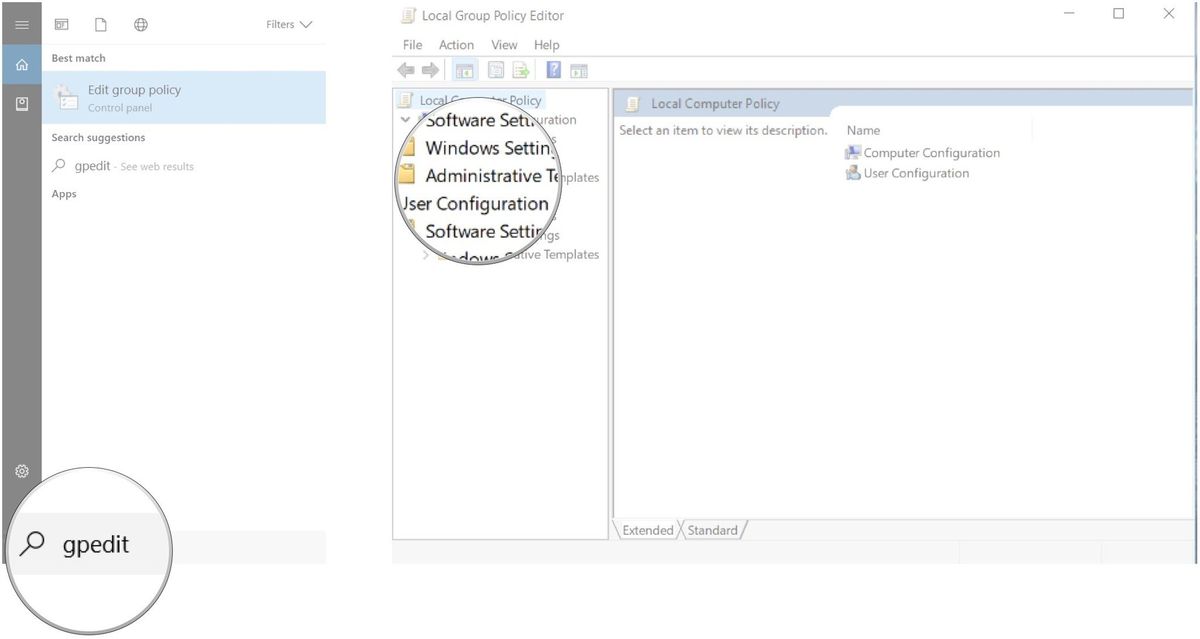This screenshot has width=1200, height=639.
Task: Open the hamburger menu in the search panel
Action: (21, 24)
